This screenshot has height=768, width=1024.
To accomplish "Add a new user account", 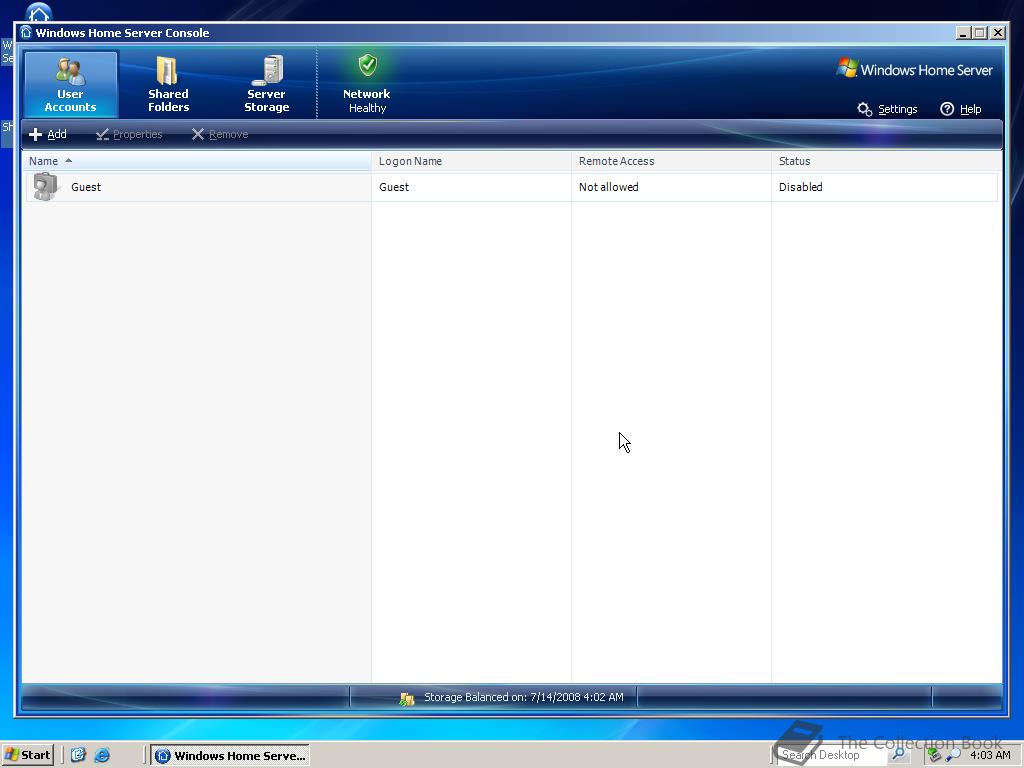I will pos(48,134).
